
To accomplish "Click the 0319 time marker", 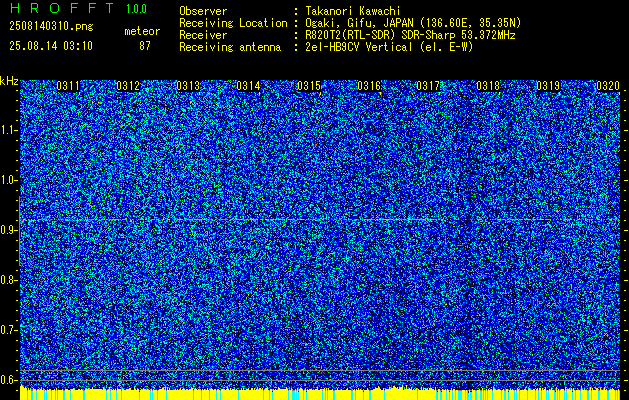I will click(548, 86).
